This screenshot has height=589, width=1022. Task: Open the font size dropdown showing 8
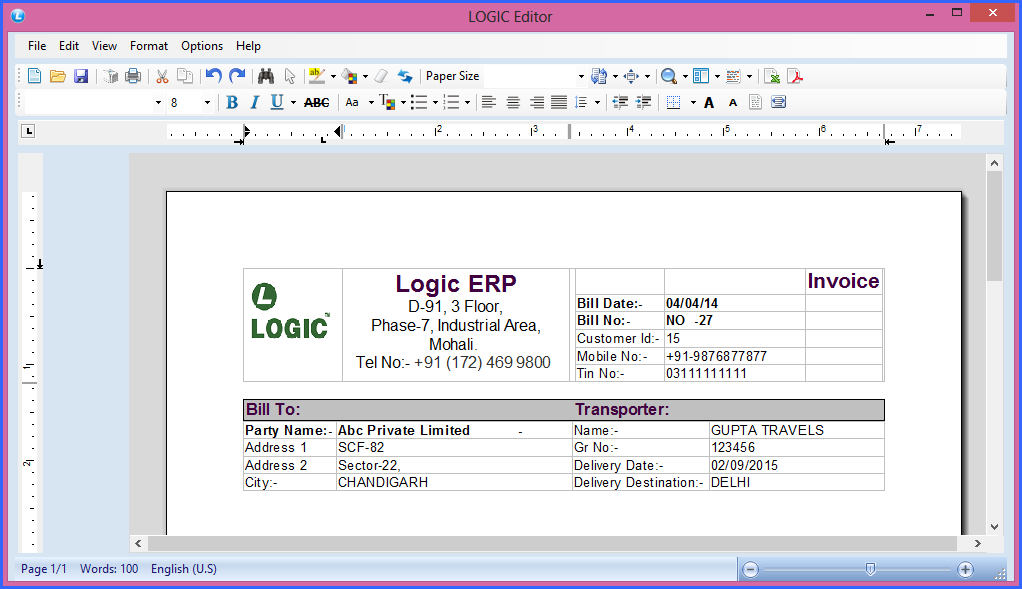click(x=207, y=102)
